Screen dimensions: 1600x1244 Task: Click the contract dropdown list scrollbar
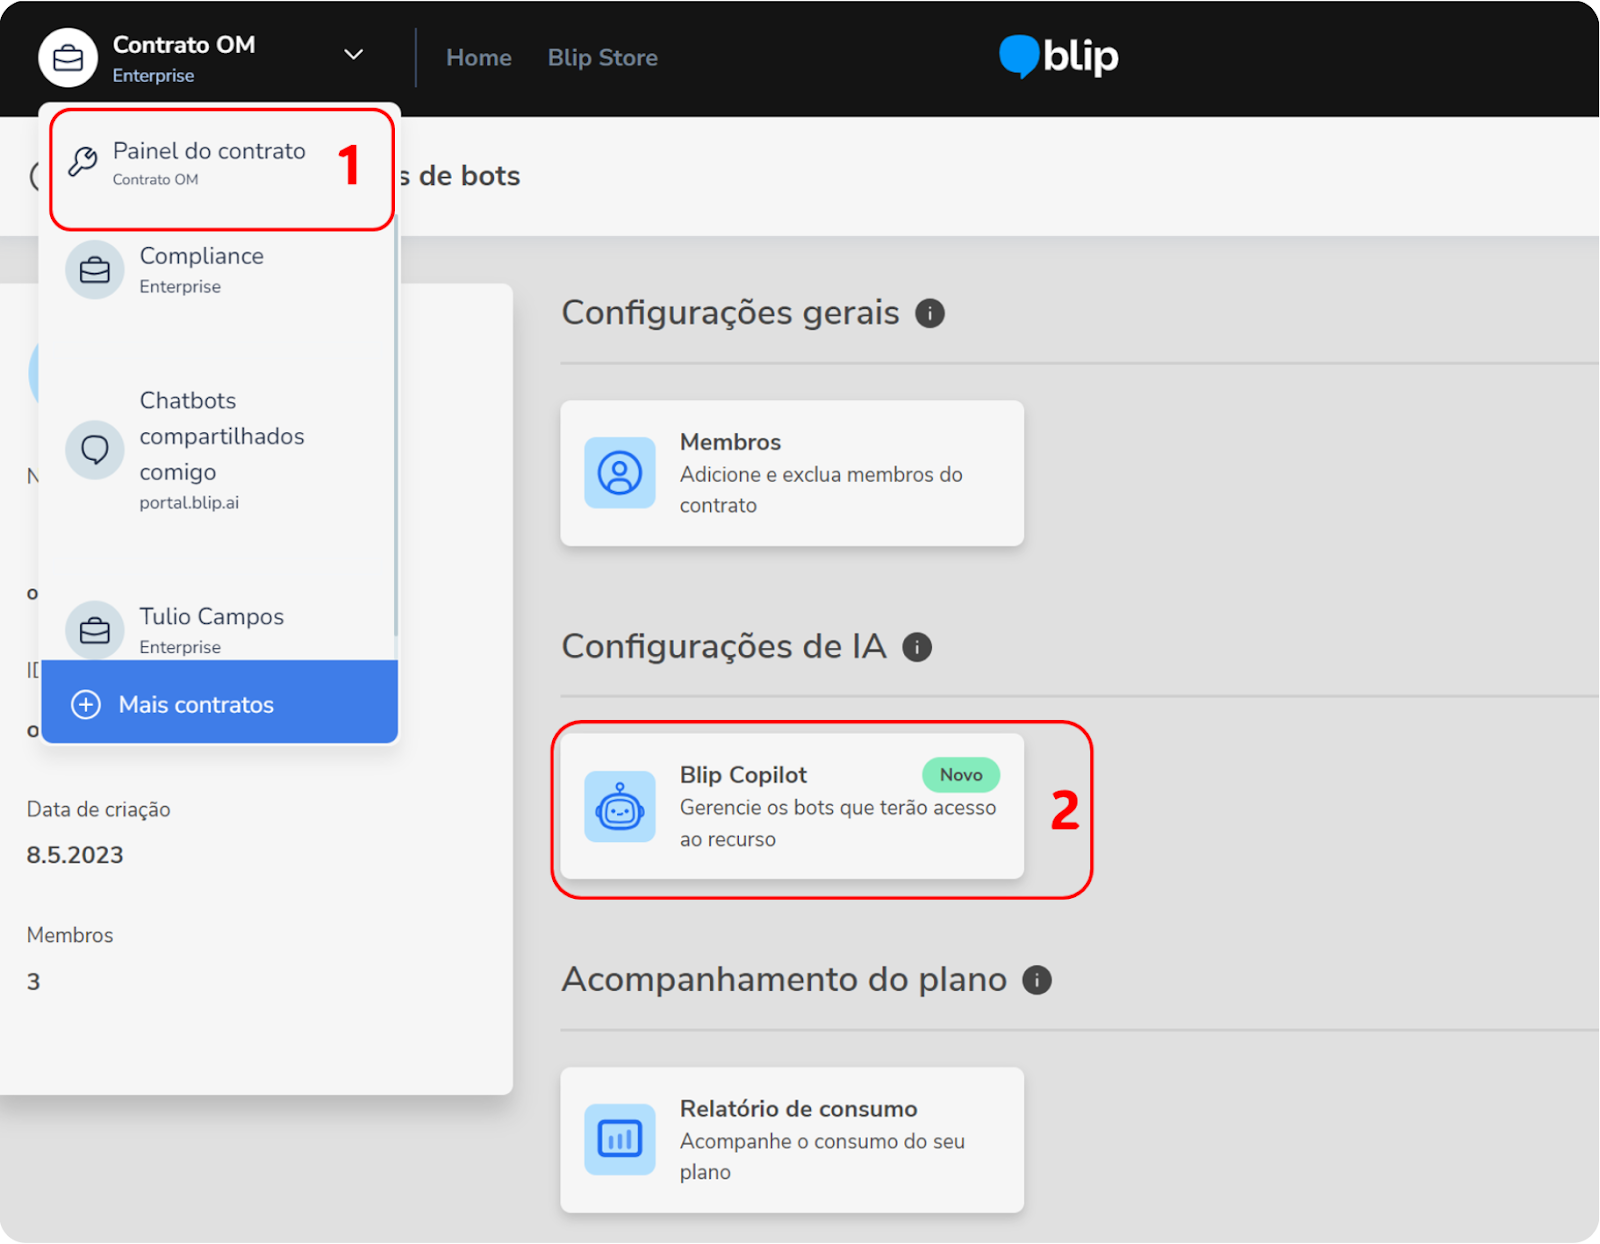pyautogui.click(x=396, y=425)
